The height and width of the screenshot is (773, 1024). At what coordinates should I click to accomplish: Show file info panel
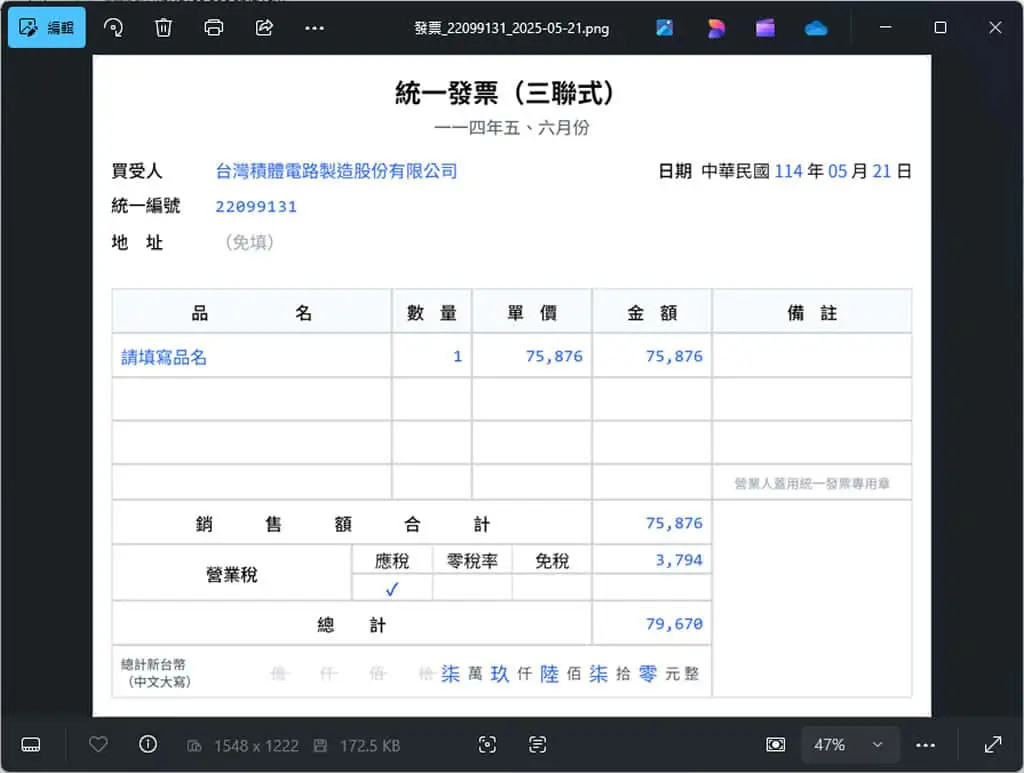[148, 744]
